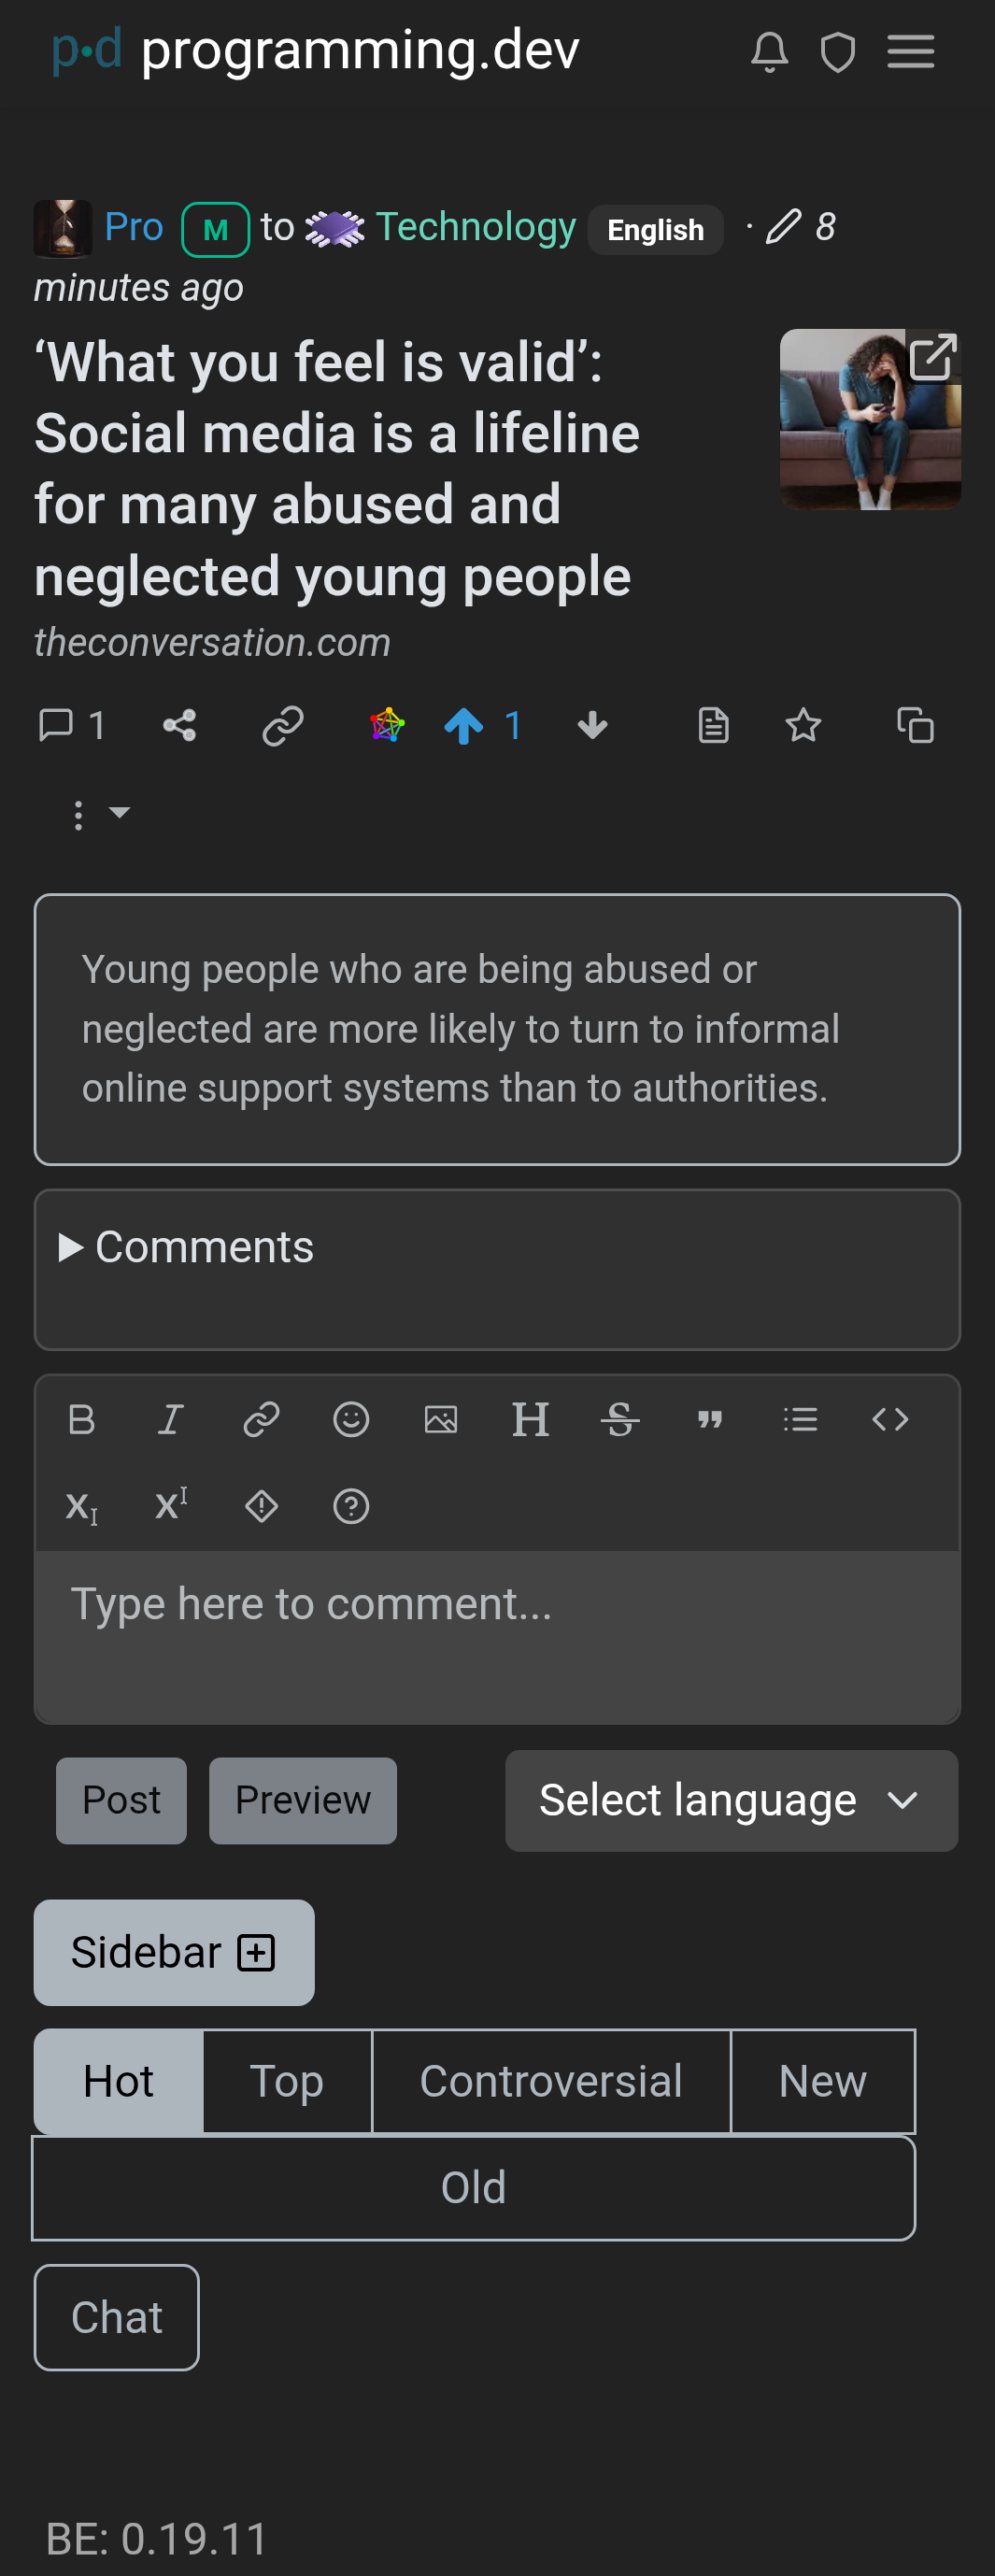Insert spoiler block icon
Screen dimensions: 995x2576
point(261,1506)
